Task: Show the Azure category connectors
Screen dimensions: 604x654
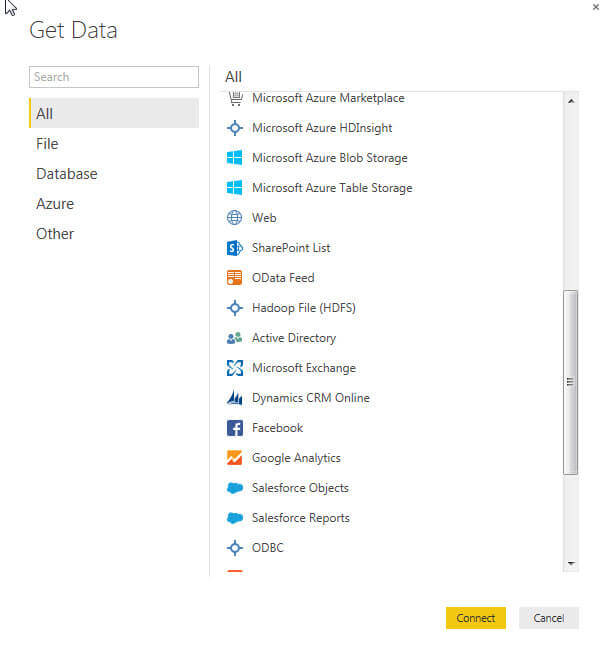Action: (55, 204)
